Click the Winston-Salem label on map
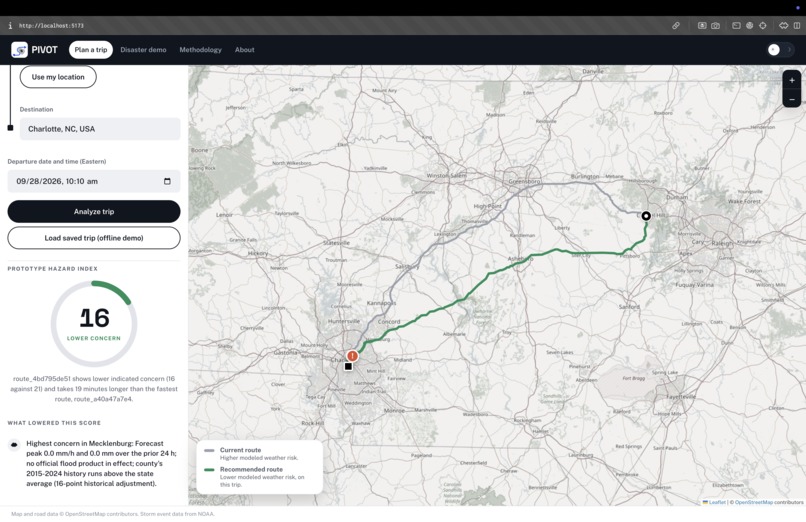This screenshot has width=806, height=522. [447, 175]
